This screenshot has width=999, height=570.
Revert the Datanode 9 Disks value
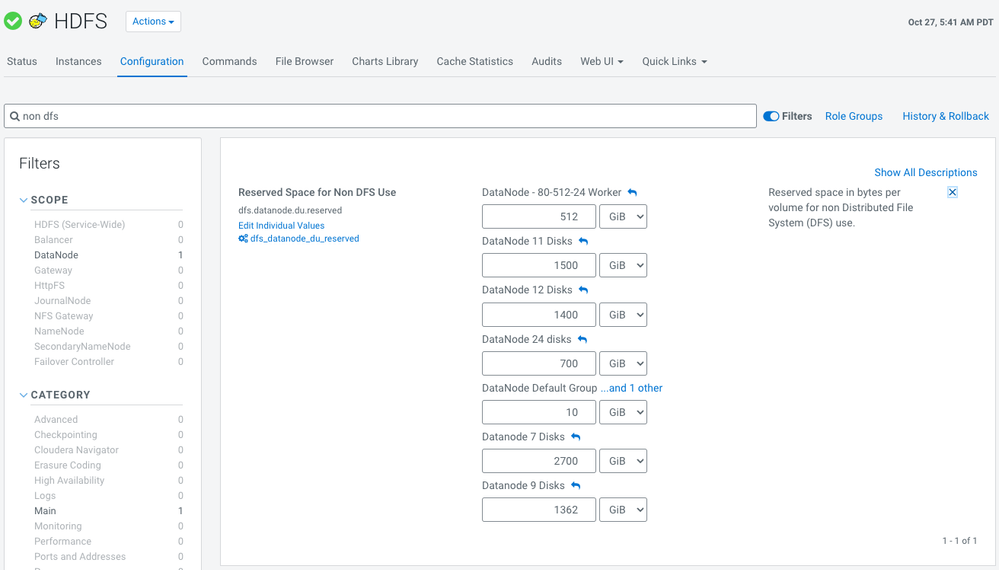click(575, 485)
